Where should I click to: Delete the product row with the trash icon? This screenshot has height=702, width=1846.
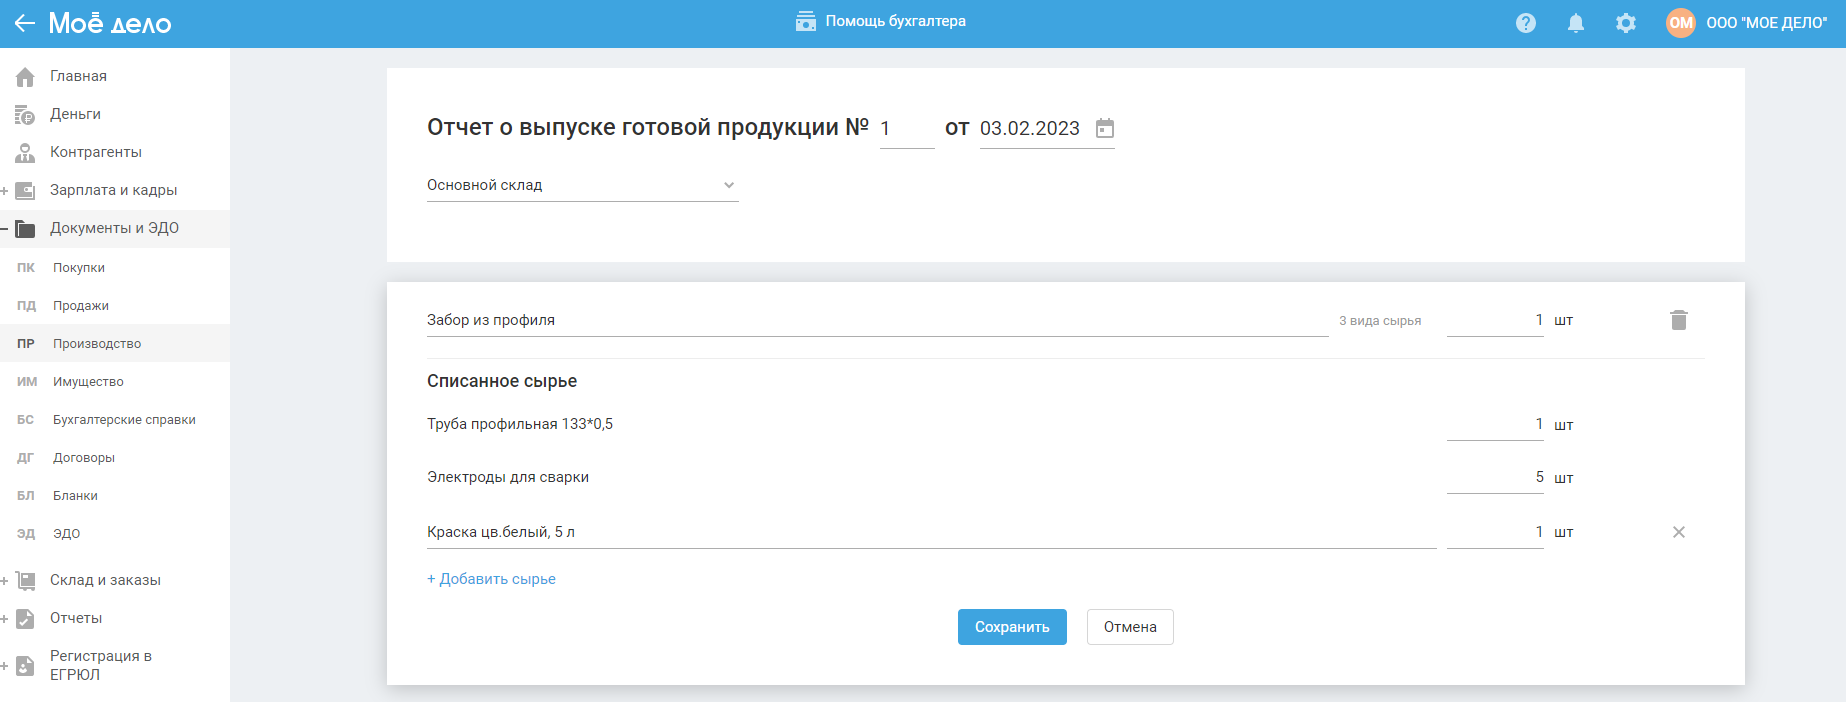tap(1679, 320)
